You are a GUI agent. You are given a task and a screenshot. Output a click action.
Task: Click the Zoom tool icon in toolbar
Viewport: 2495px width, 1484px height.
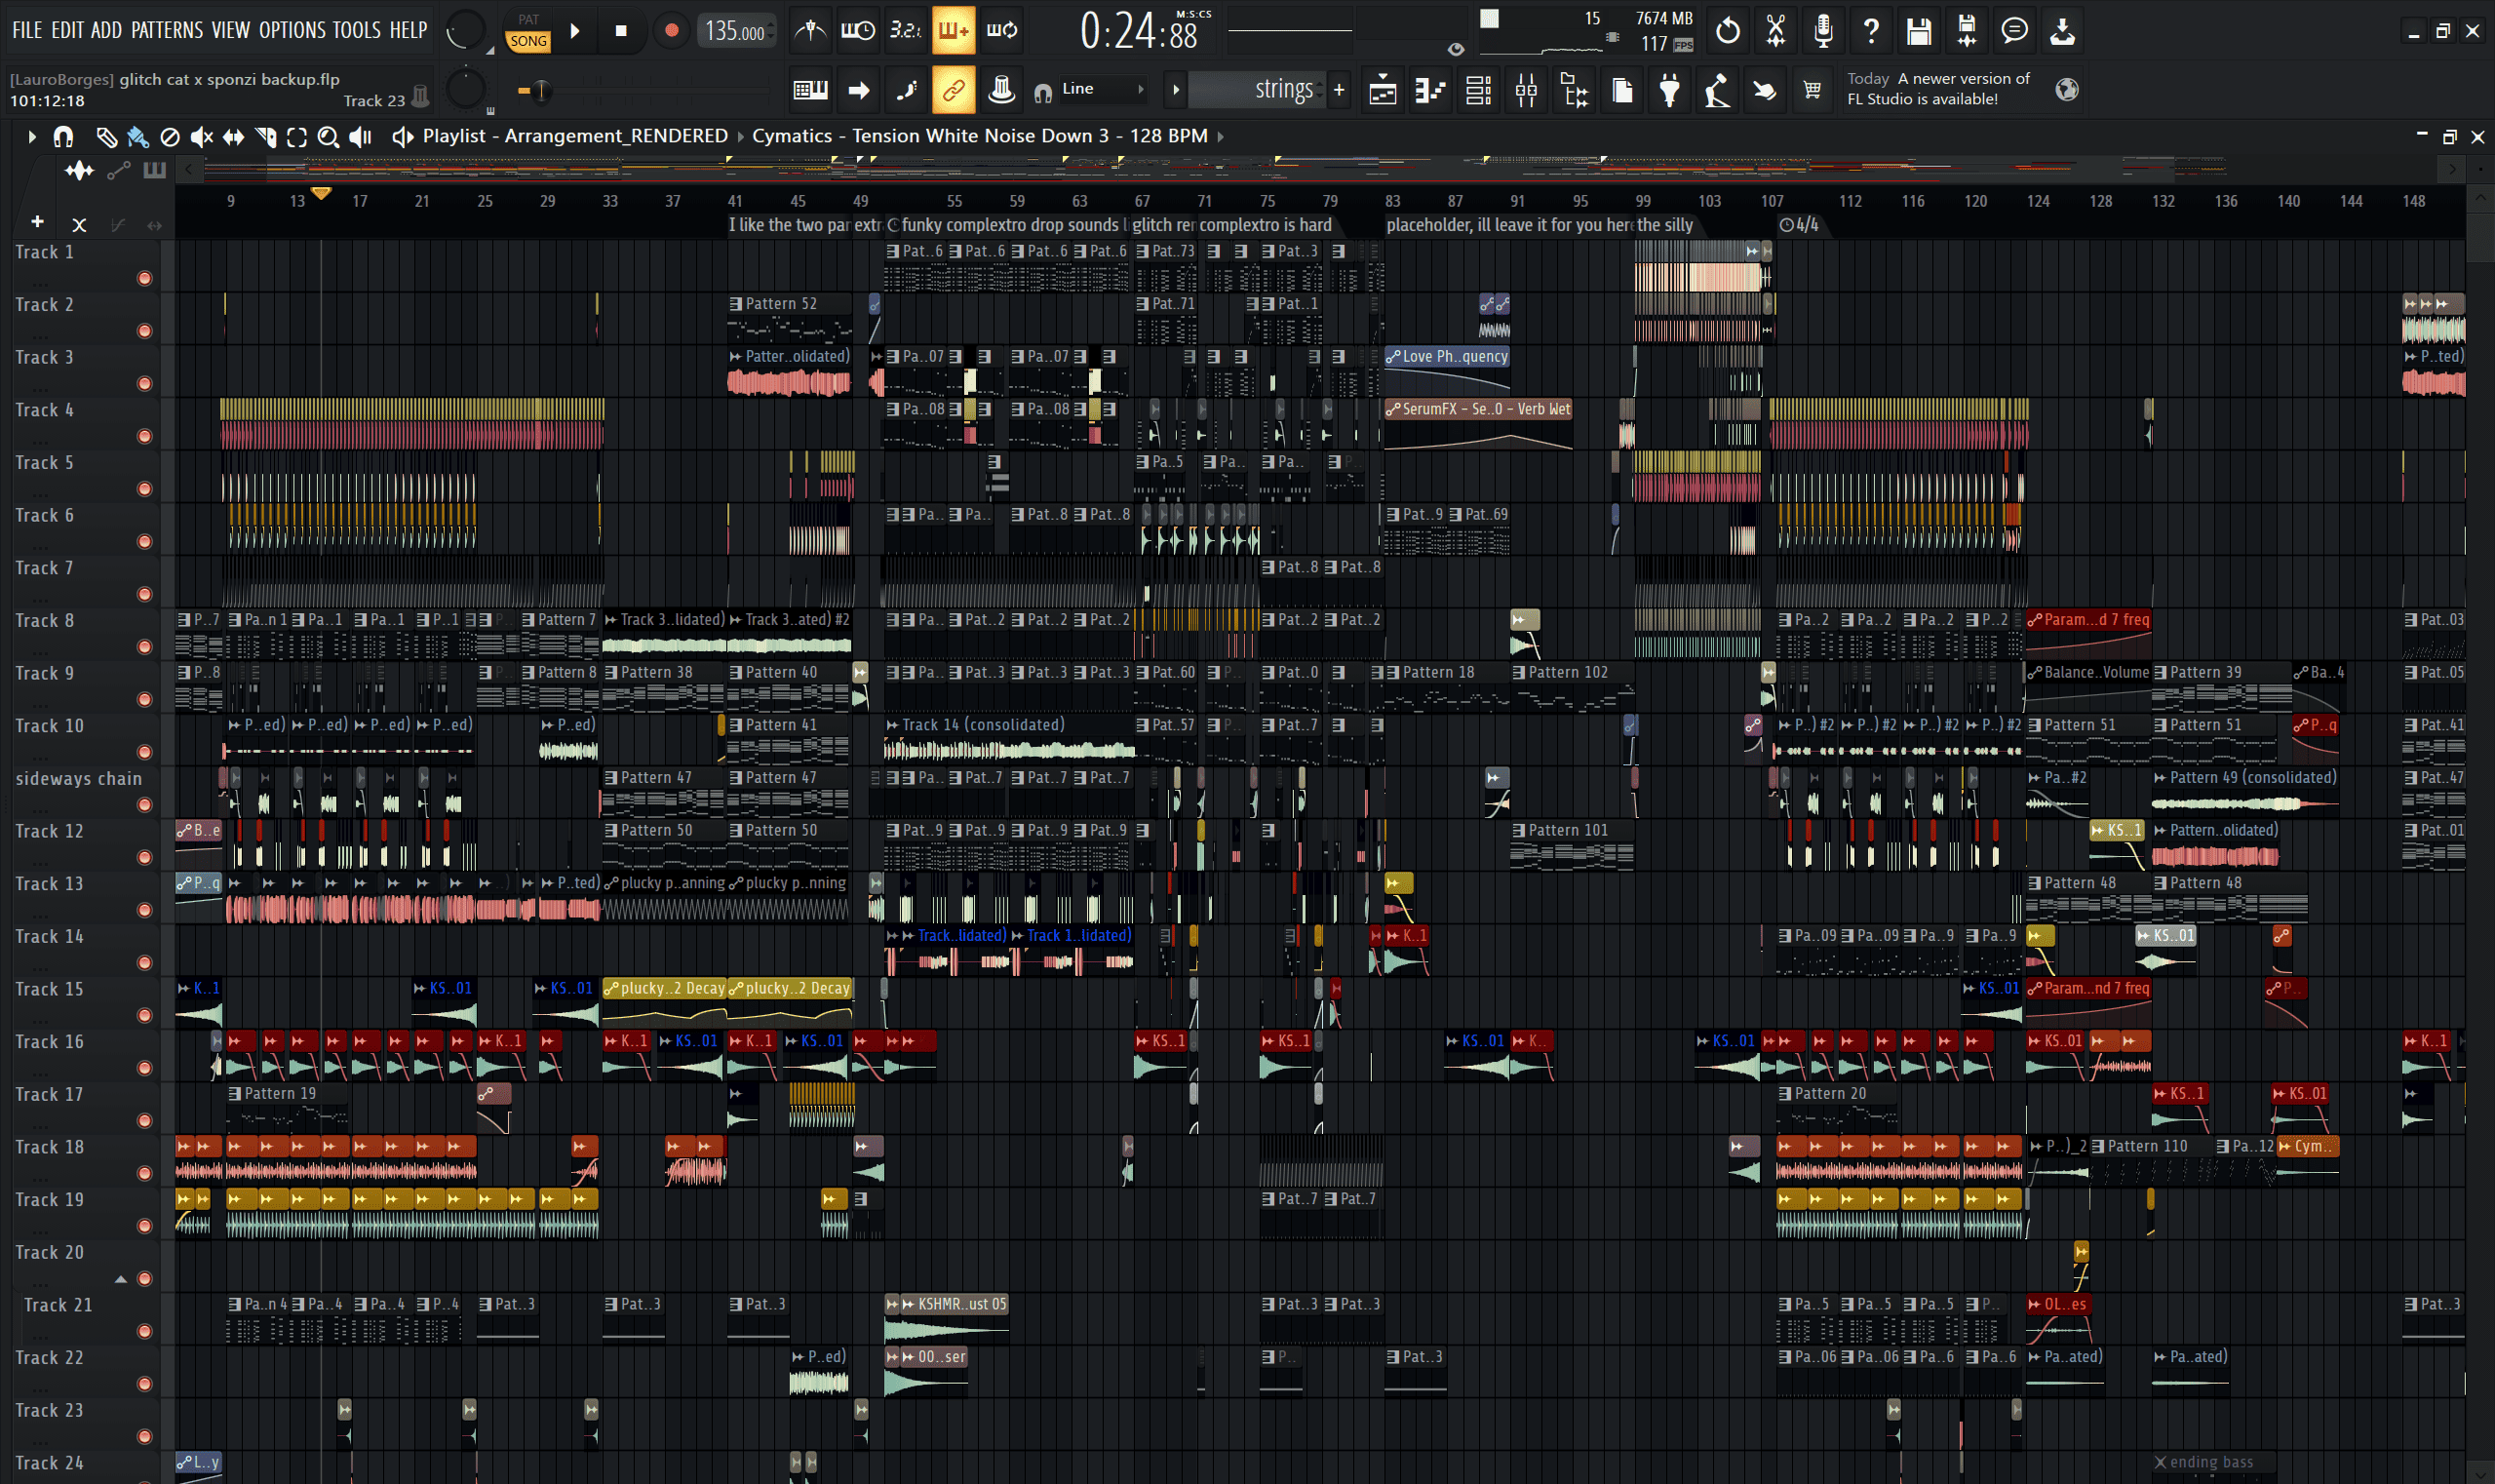tap(322, 137)
